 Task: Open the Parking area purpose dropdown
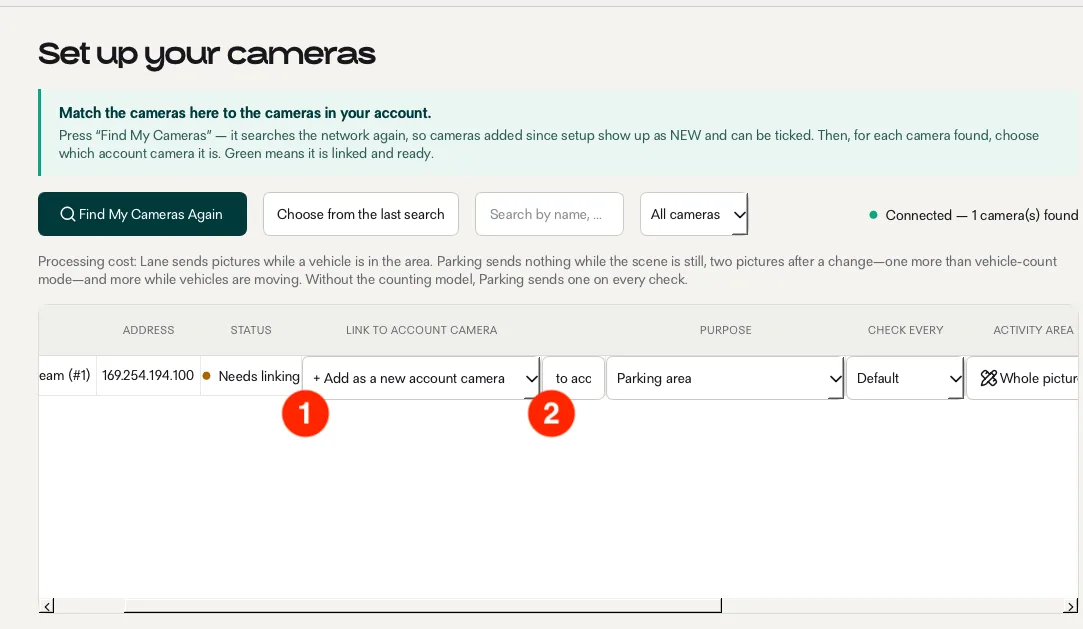pyautogui.click(x=725, y=378)
